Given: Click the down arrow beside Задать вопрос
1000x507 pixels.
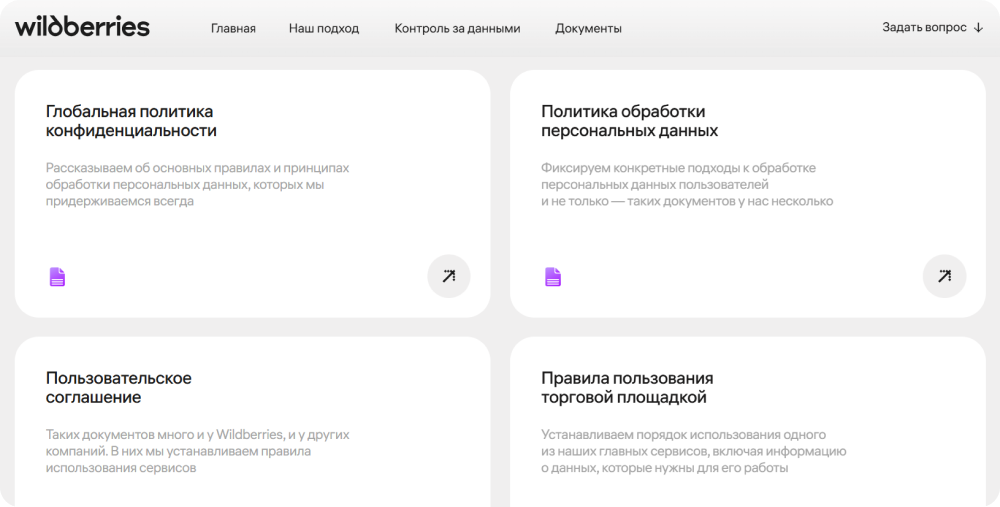Looking at the screenshot, I should point(978,28).
